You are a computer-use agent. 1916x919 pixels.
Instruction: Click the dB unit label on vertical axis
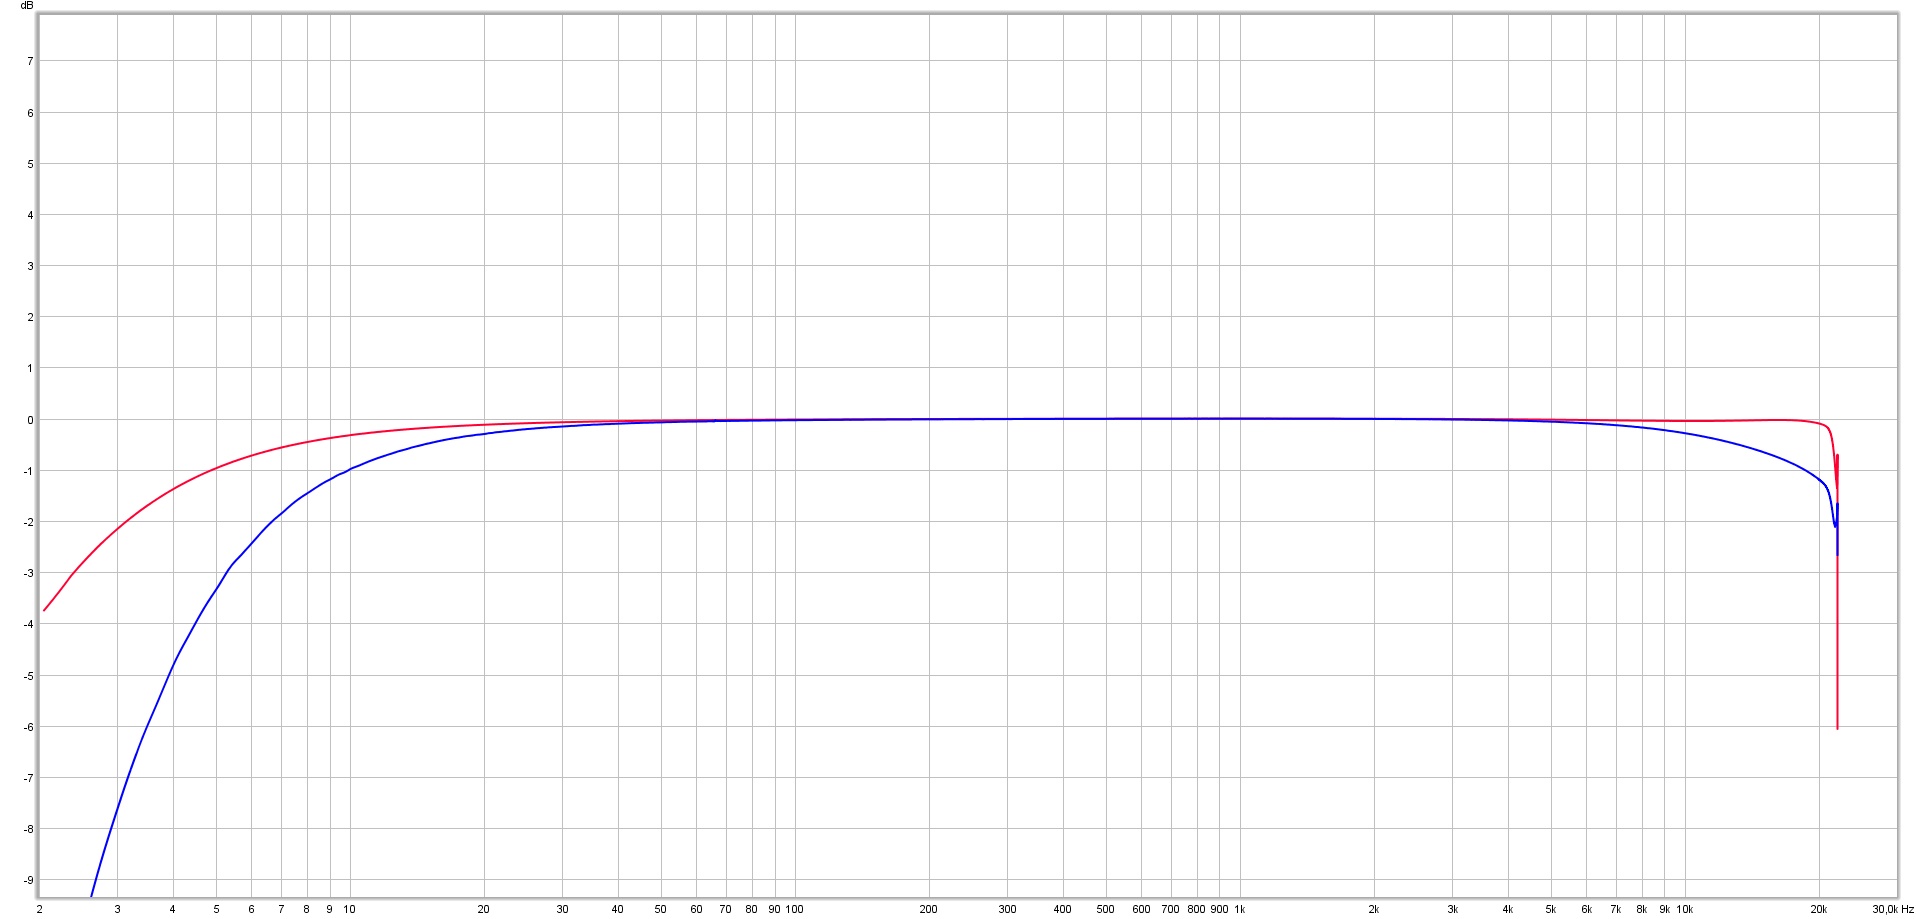tap(27, 6)
